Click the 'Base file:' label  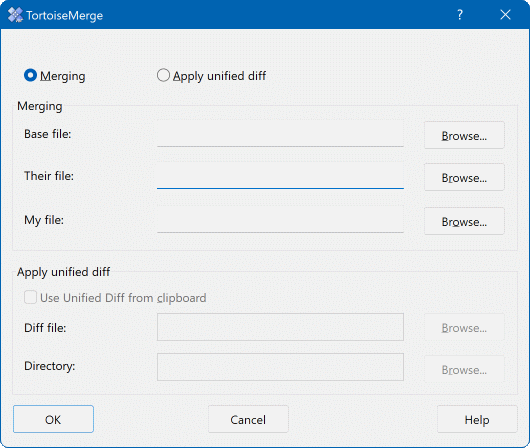coord(48,134)
